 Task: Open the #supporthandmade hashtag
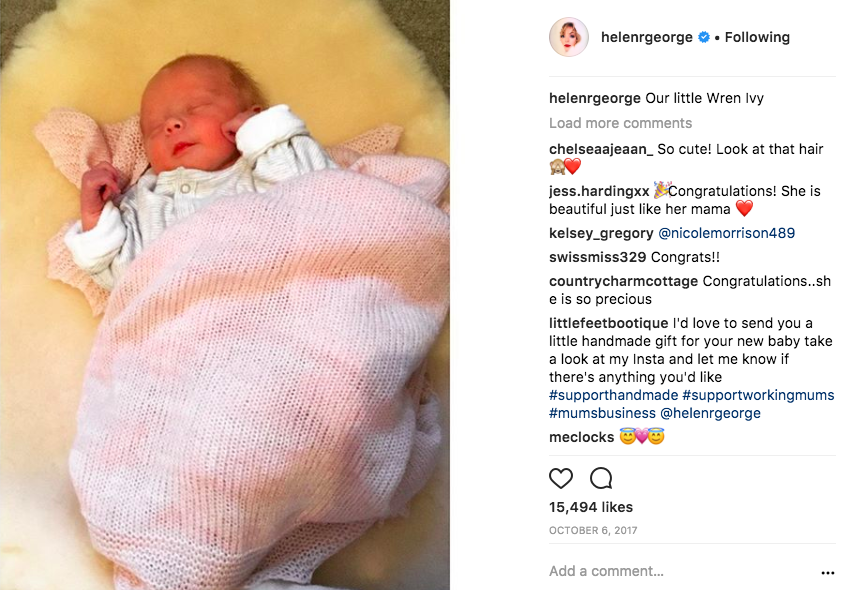pos(613,395)
